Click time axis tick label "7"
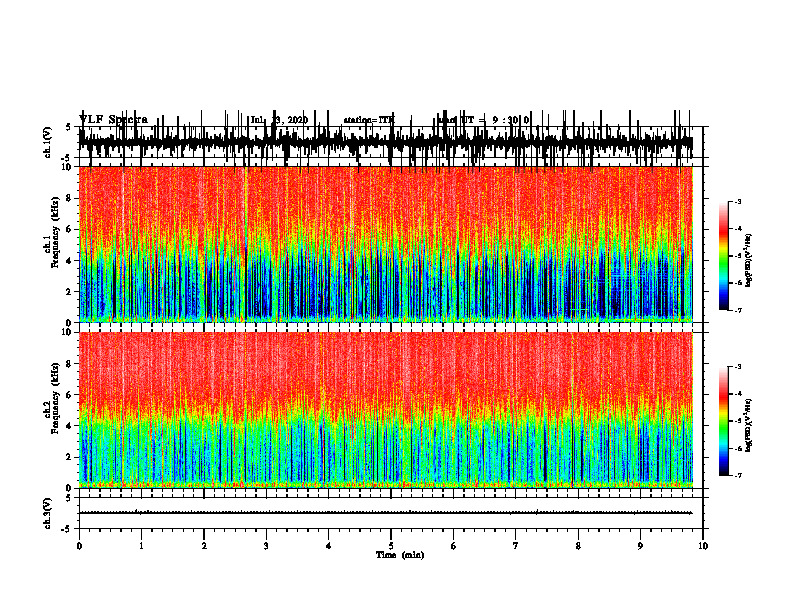 point(516,546)
